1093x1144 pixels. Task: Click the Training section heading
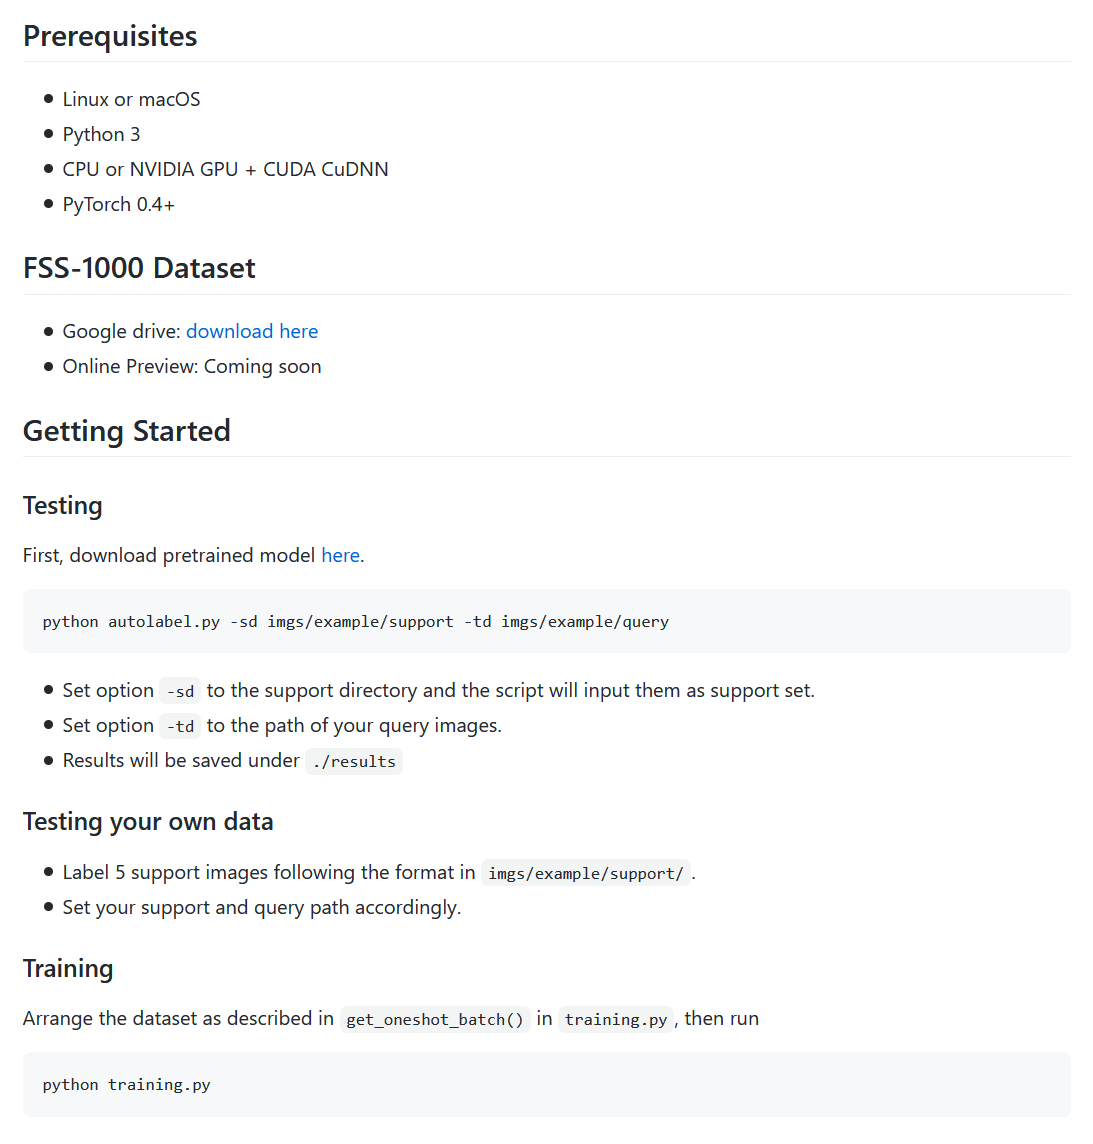pos(68,969)
